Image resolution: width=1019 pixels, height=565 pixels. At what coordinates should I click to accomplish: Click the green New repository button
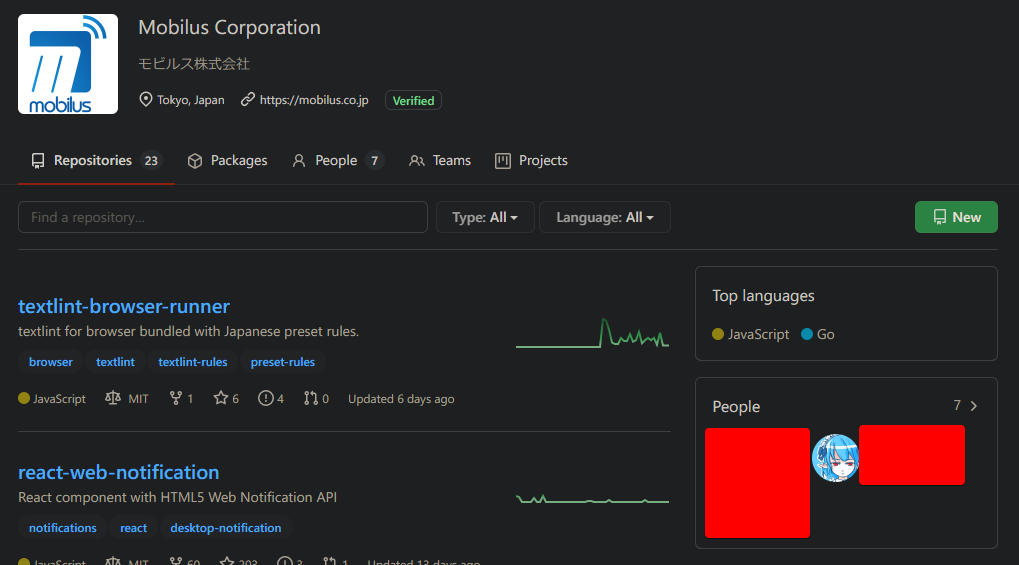coord(956,217)
